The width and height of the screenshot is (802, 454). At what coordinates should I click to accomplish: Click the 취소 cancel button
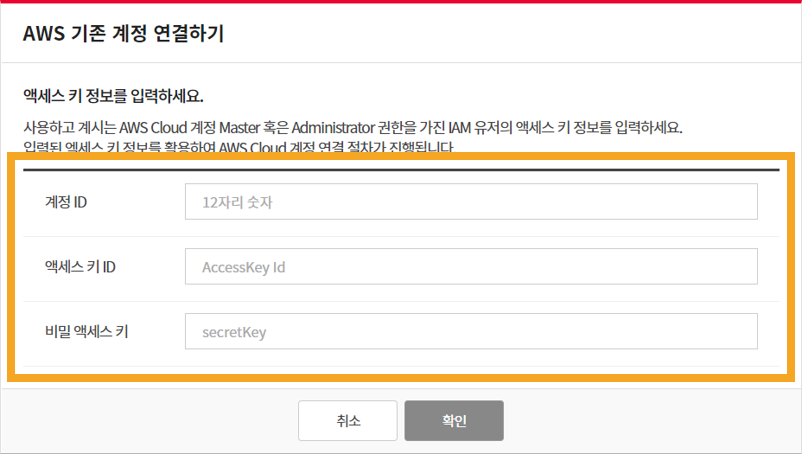(348, 420)
